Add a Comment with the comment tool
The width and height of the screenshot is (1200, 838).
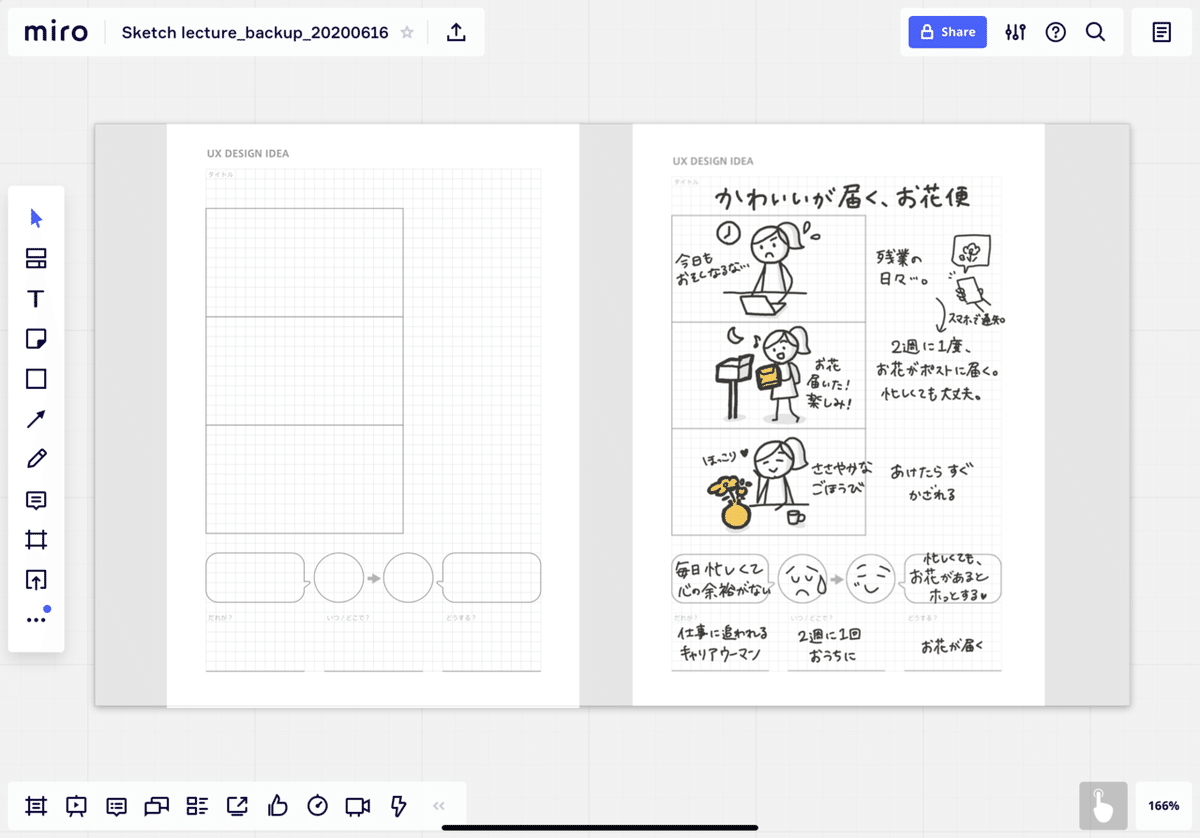point(35,498)
